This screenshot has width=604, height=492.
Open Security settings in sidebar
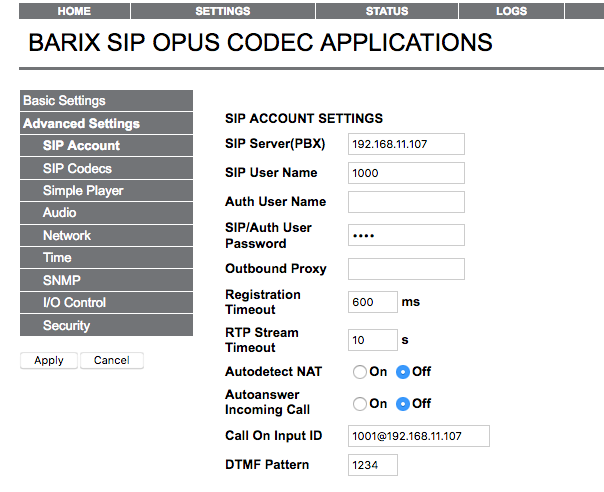click(x=106, y=325)
